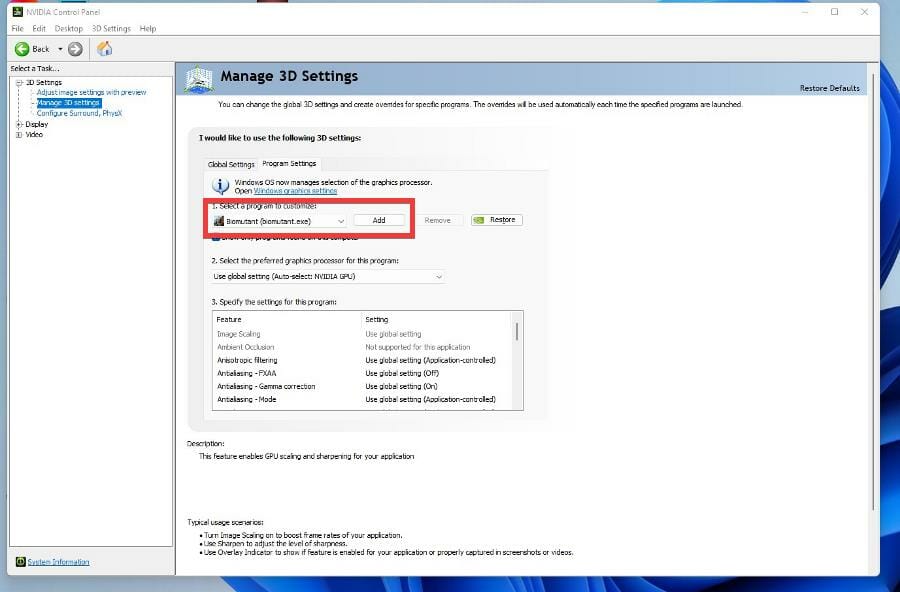Switch to the Program Settings tab
Image resolution: width=900 pixels, height=592 pixels.
[x=289, y=164]
